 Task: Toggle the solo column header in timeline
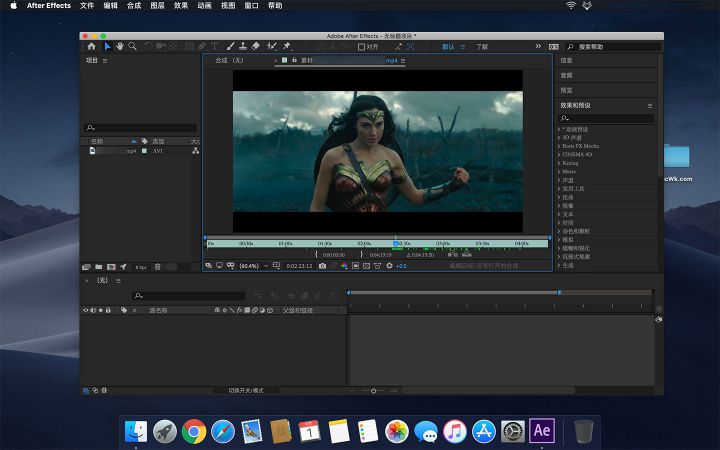[x=101, y=310]
